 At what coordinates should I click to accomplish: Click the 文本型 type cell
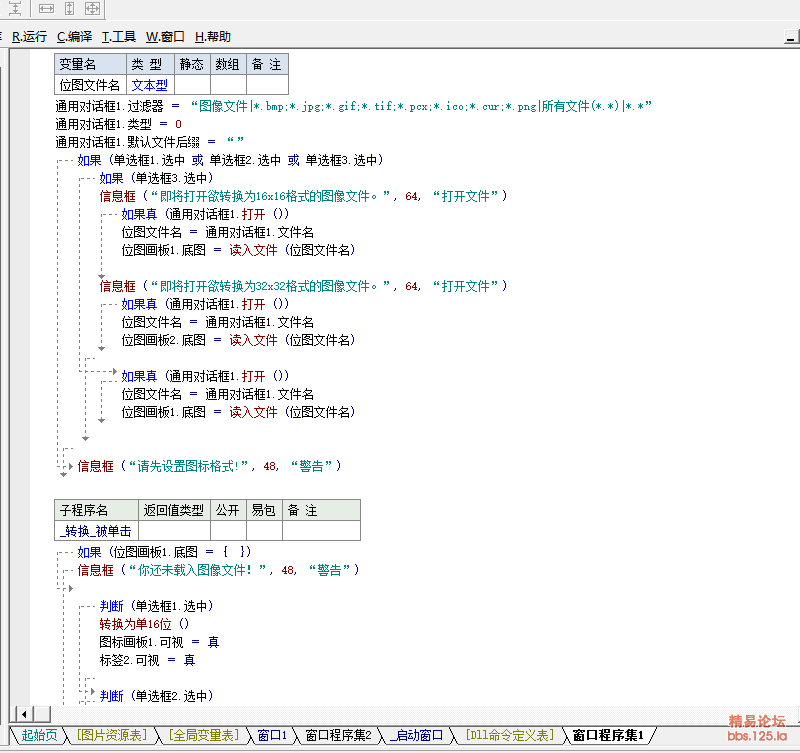click(151, 85)
